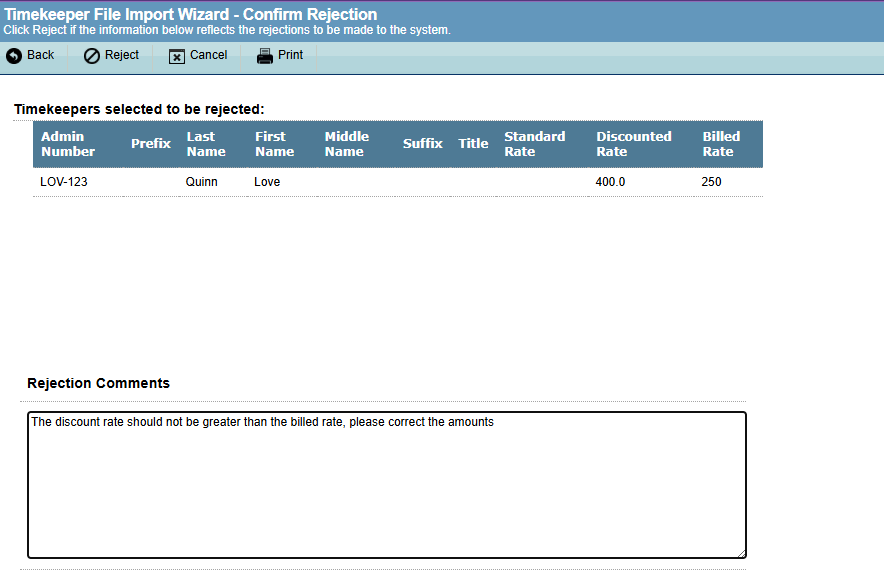Click the Reject prohibition icon

(92, 56)
